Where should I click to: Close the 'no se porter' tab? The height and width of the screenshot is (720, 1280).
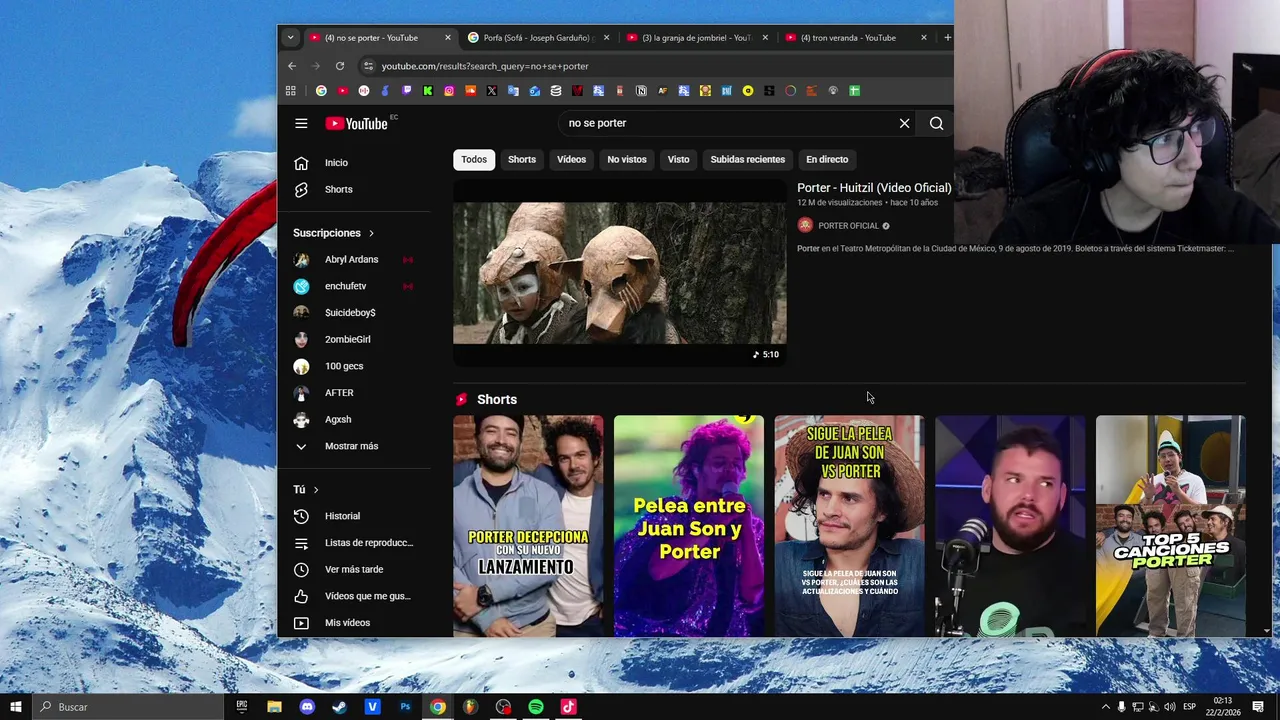[448, 38]
